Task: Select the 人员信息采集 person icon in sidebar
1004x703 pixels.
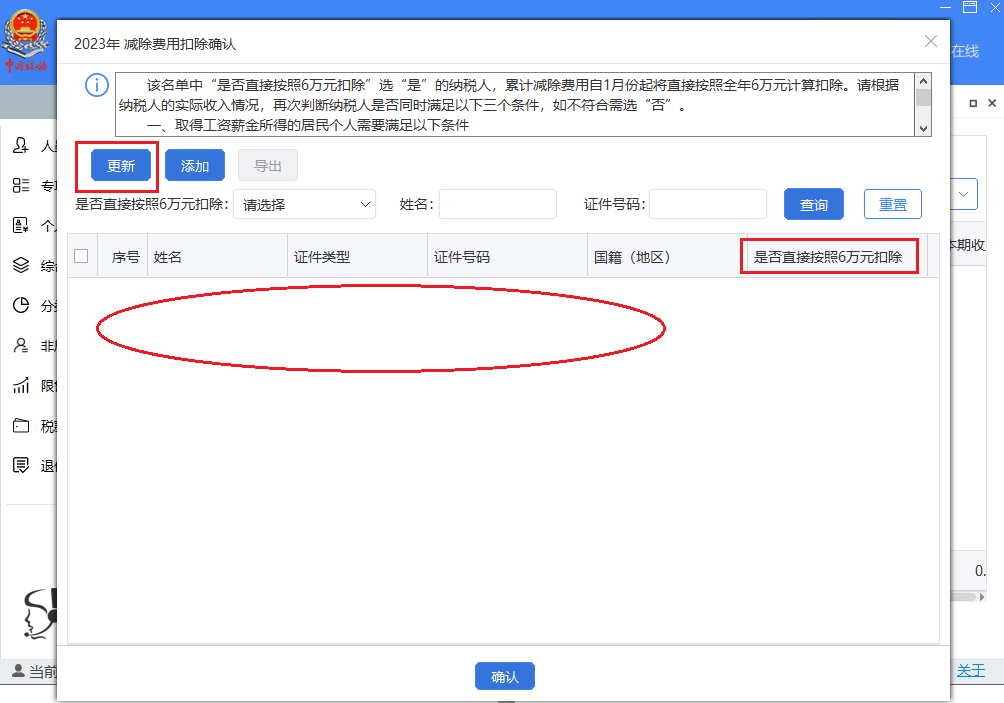Action: point(20,145)
